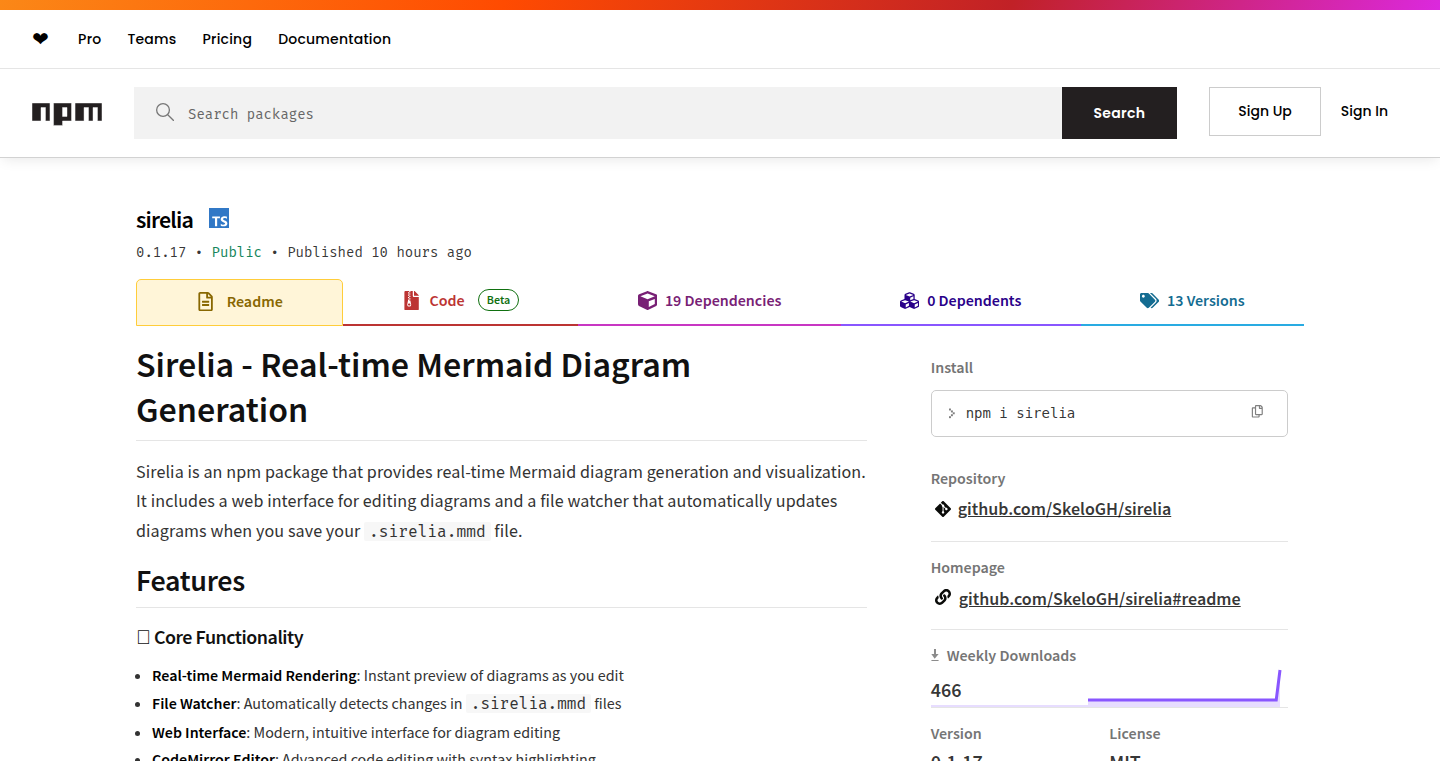Click the Beta badge on Code tab

498,300
